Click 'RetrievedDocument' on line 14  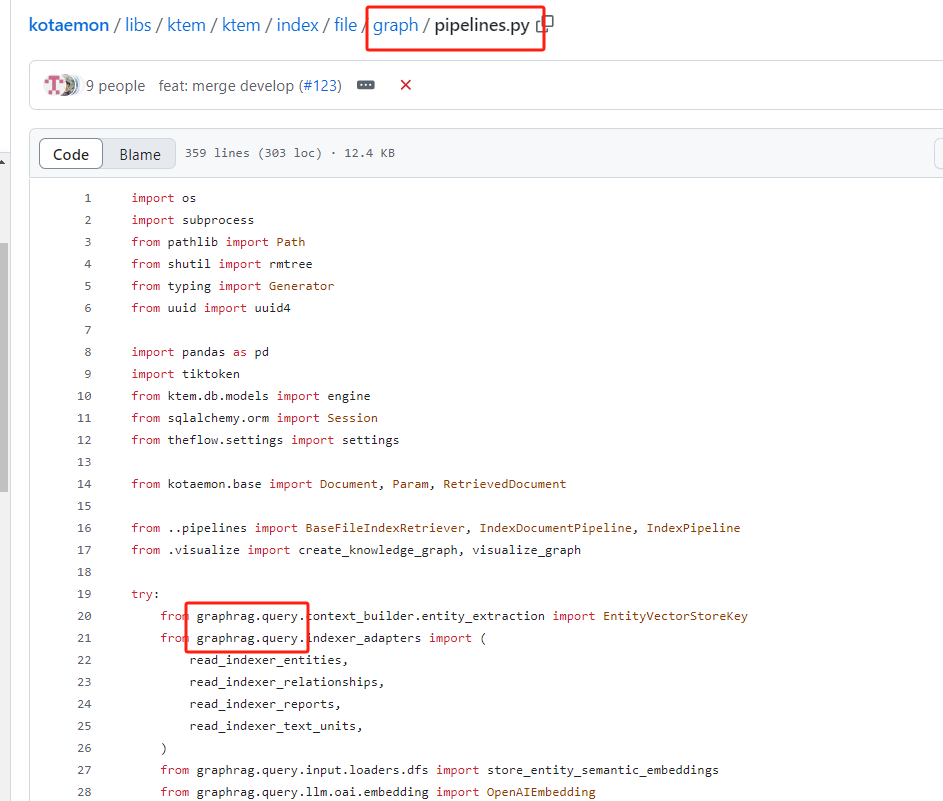(505, 484)
